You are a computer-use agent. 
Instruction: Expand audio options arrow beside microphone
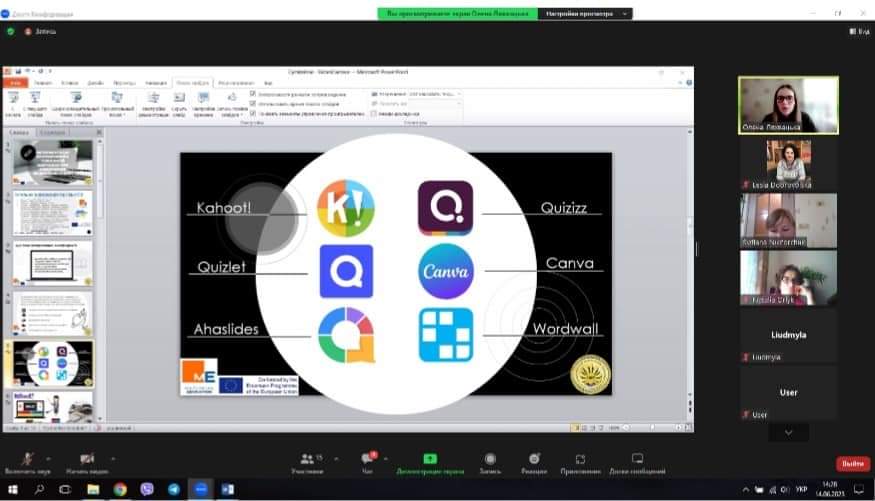pos(49,459)
